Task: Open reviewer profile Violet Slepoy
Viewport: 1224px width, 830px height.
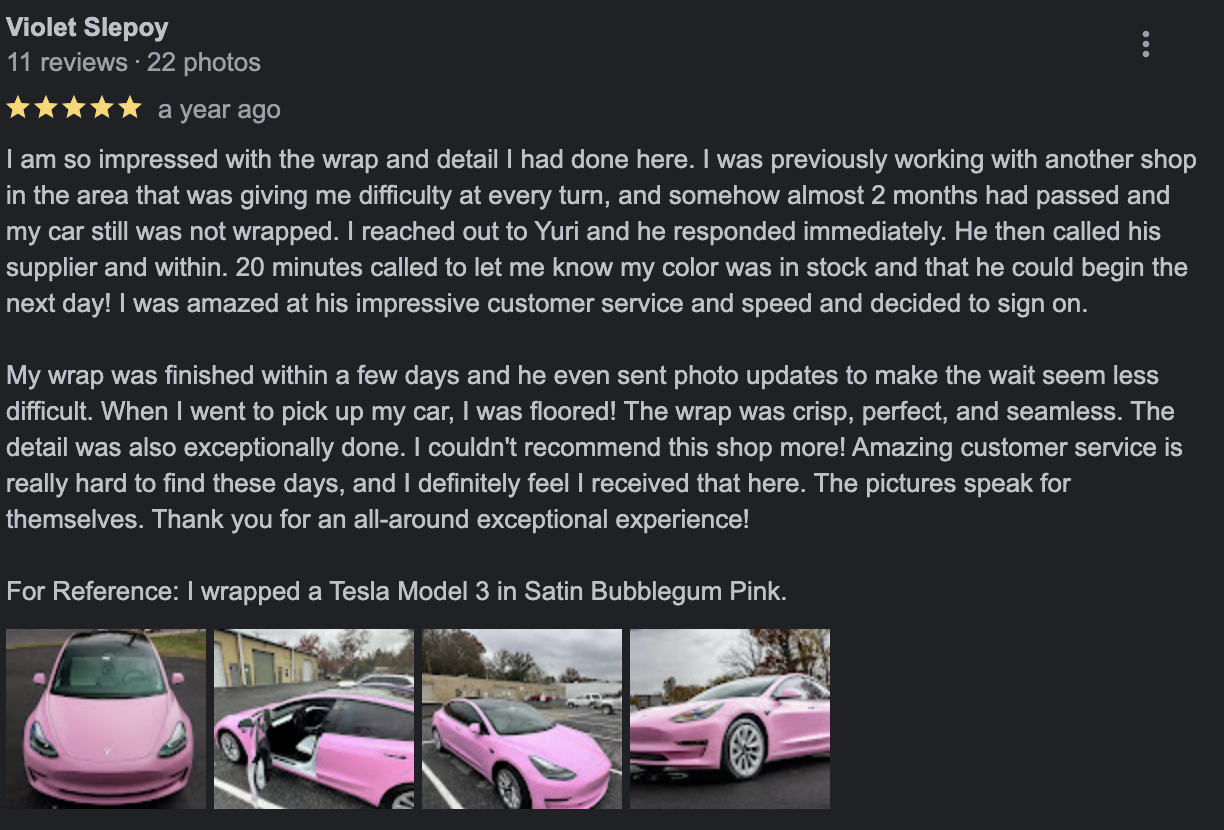Action: pyautogui.click(x=87, y=27)
